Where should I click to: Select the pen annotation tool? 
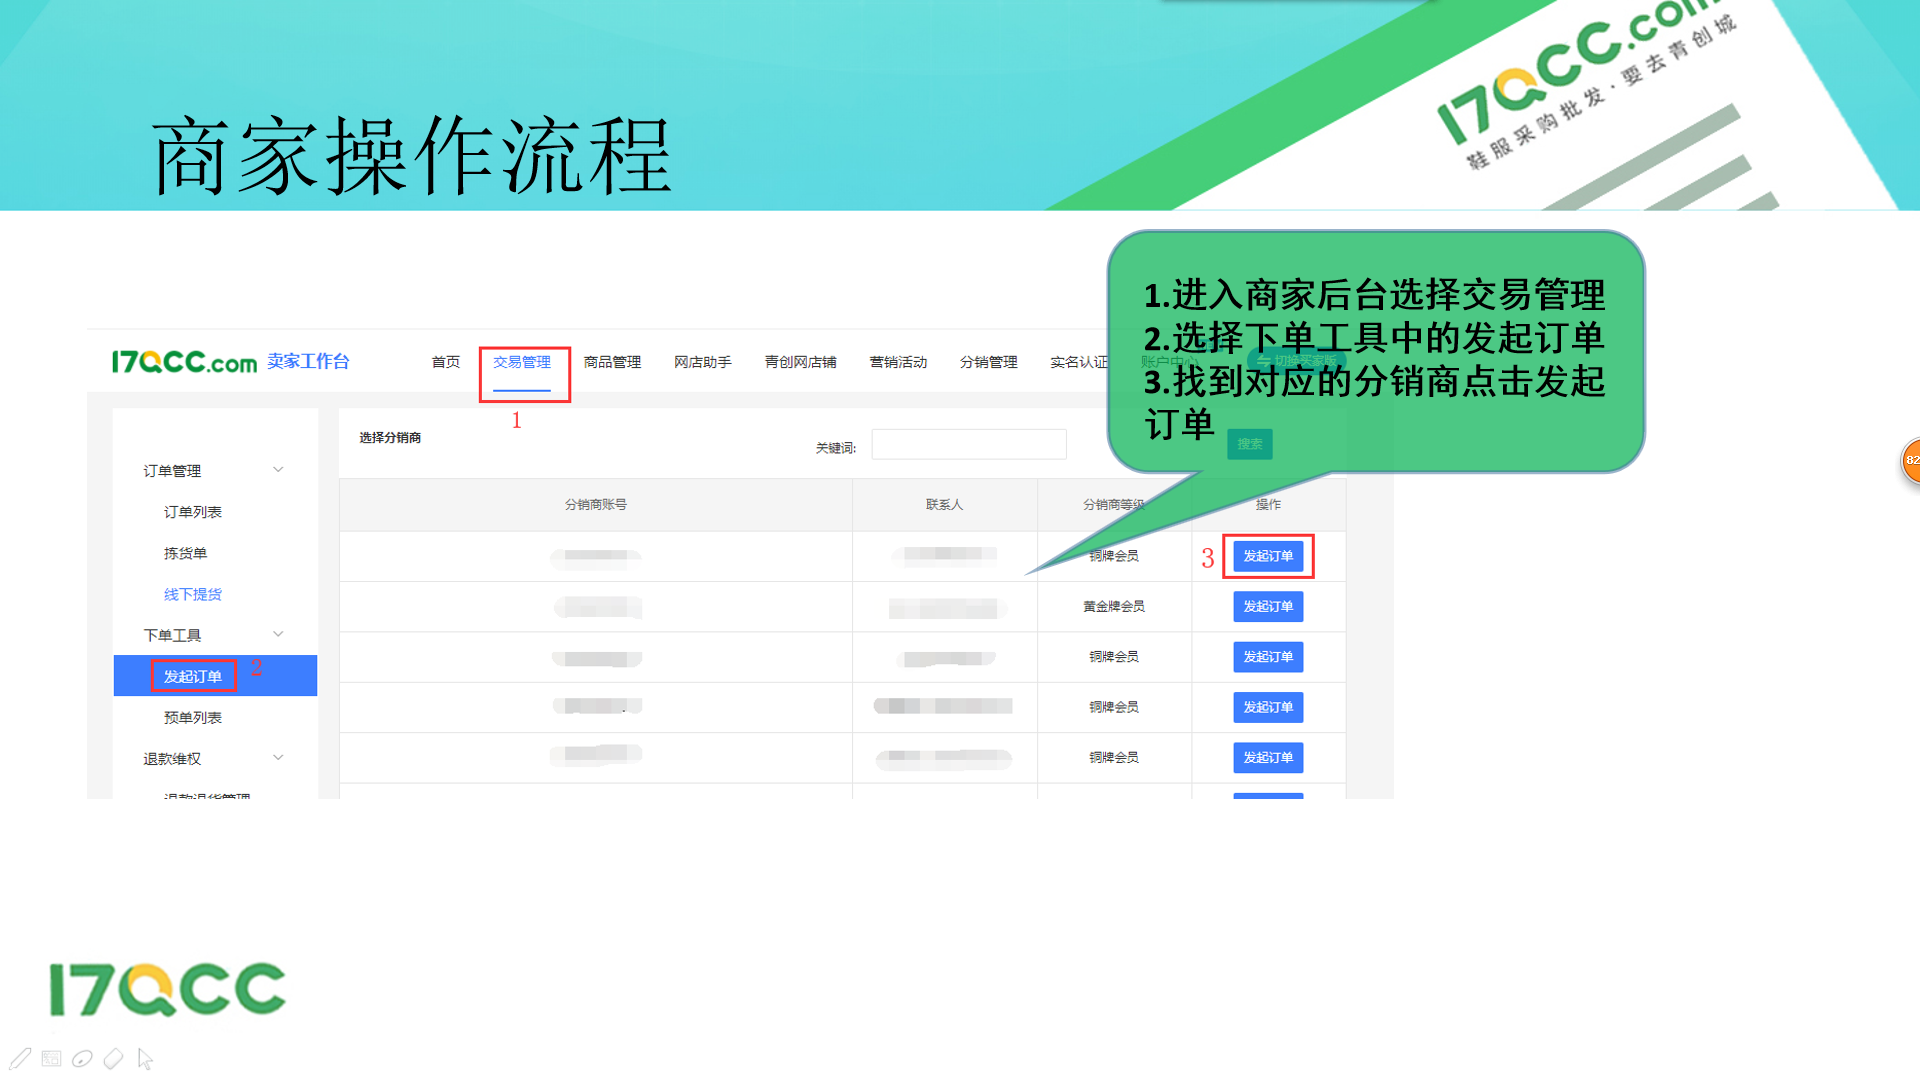pos(20,1058)
